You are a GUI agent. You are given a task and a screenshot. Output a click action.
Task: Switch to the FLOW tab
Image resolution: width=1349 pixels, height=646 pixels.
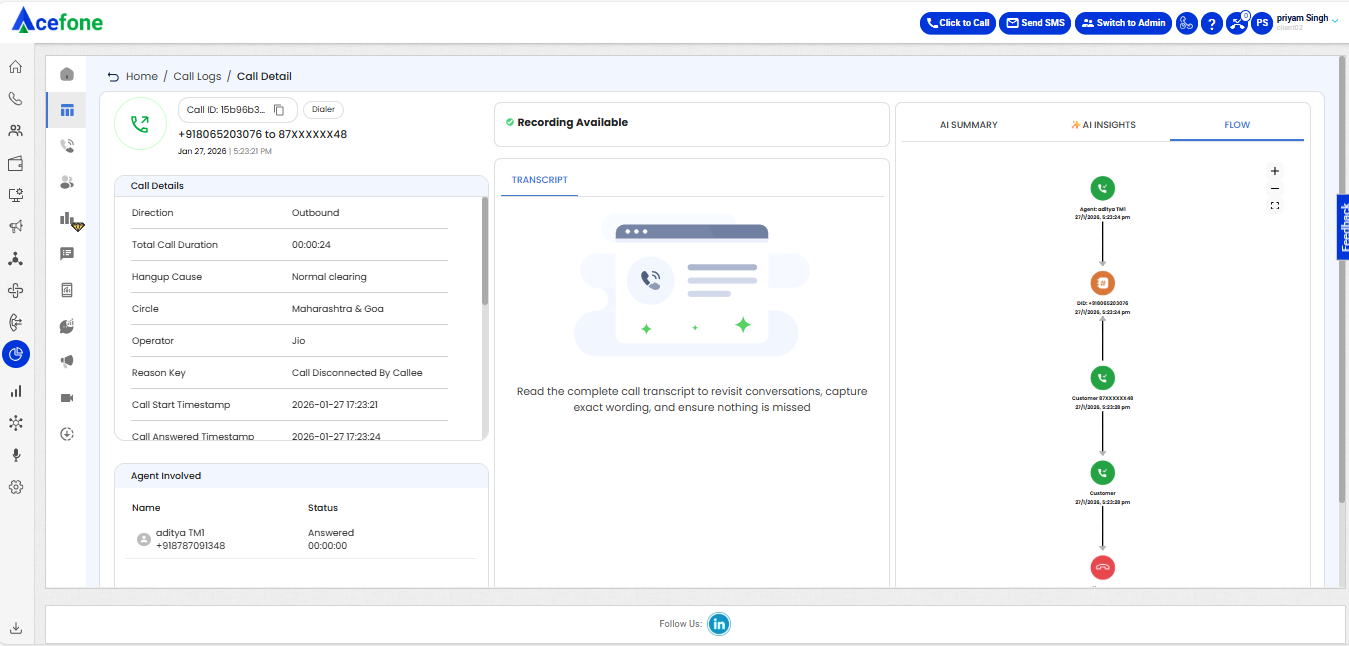pyautogui.click(x=1237, y=125)
